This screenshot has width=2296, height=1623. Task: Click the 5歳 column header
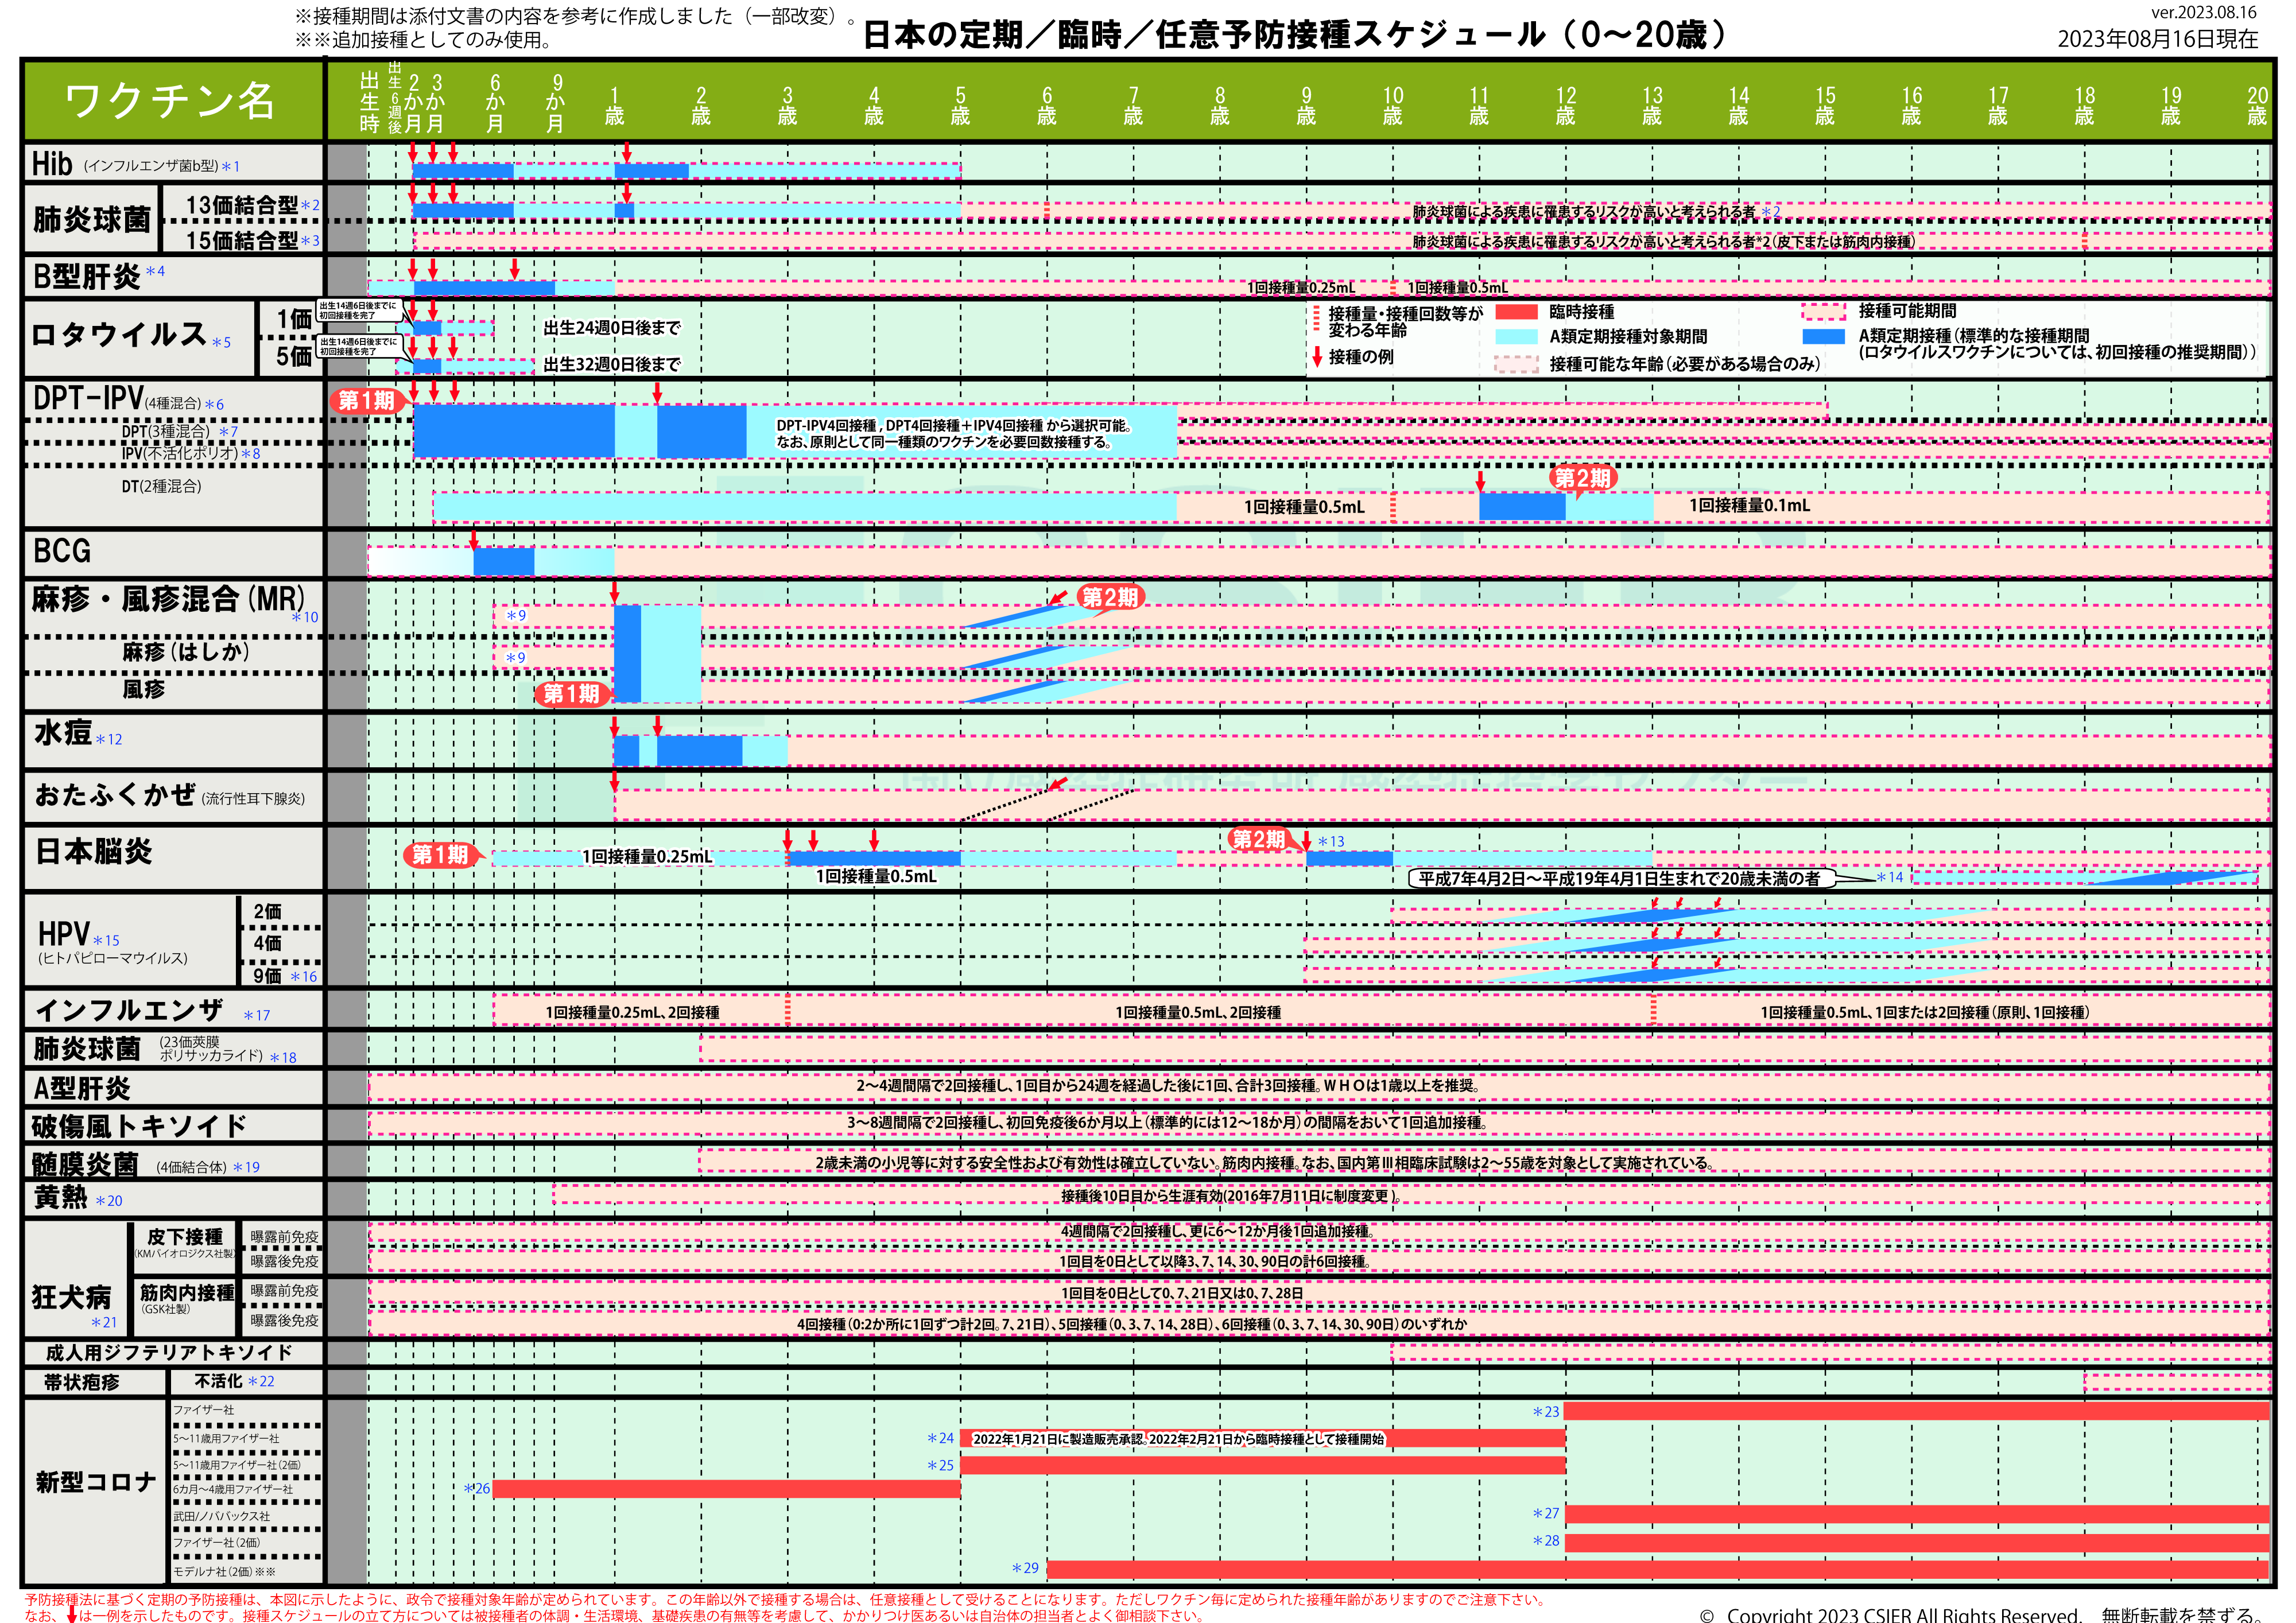pyautogui.click(x=960, y=107)
